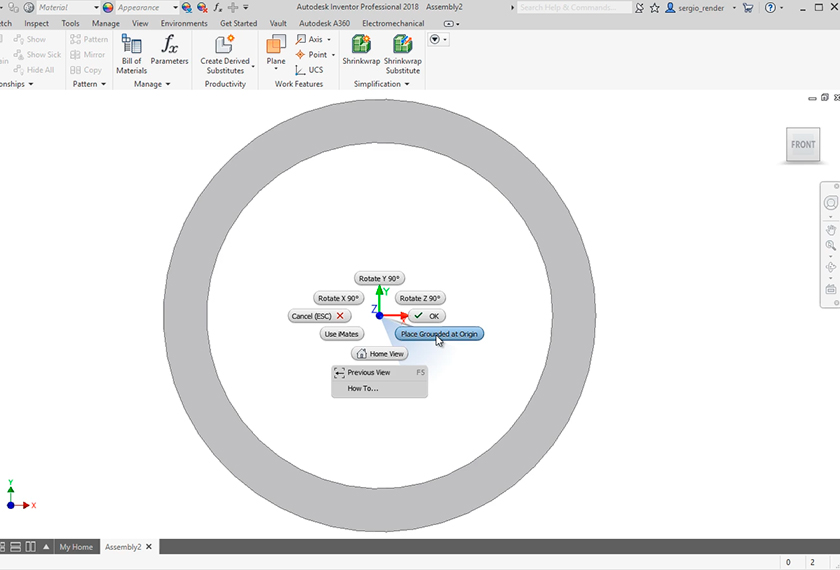Open the Bill of Materials tool
This screenshot has height=570, width=840.
131,53
